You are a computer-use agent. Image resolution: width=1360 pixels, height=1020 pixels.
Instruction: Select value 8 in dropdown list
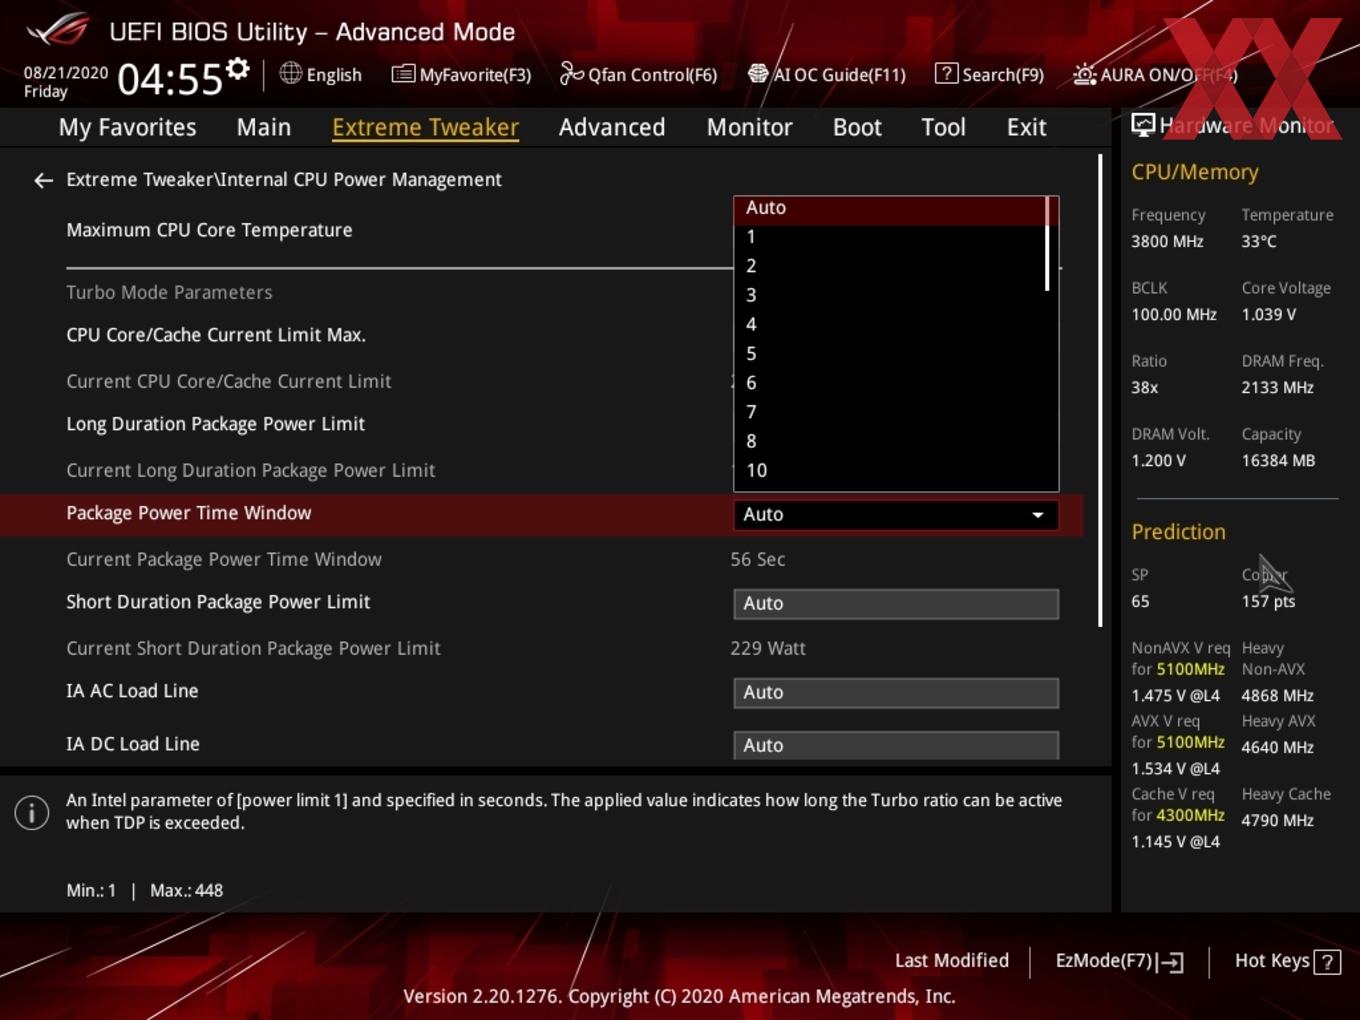click(x=890, y=441)
